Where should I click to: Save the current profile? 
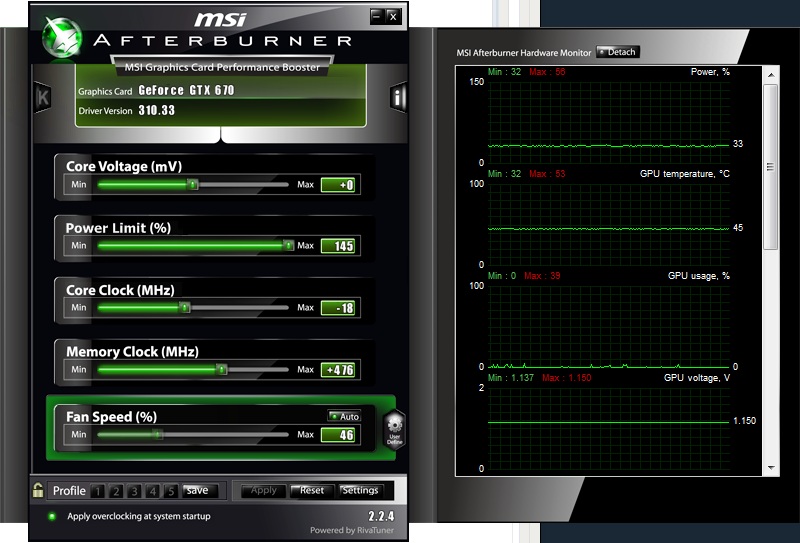pos(199,490)
